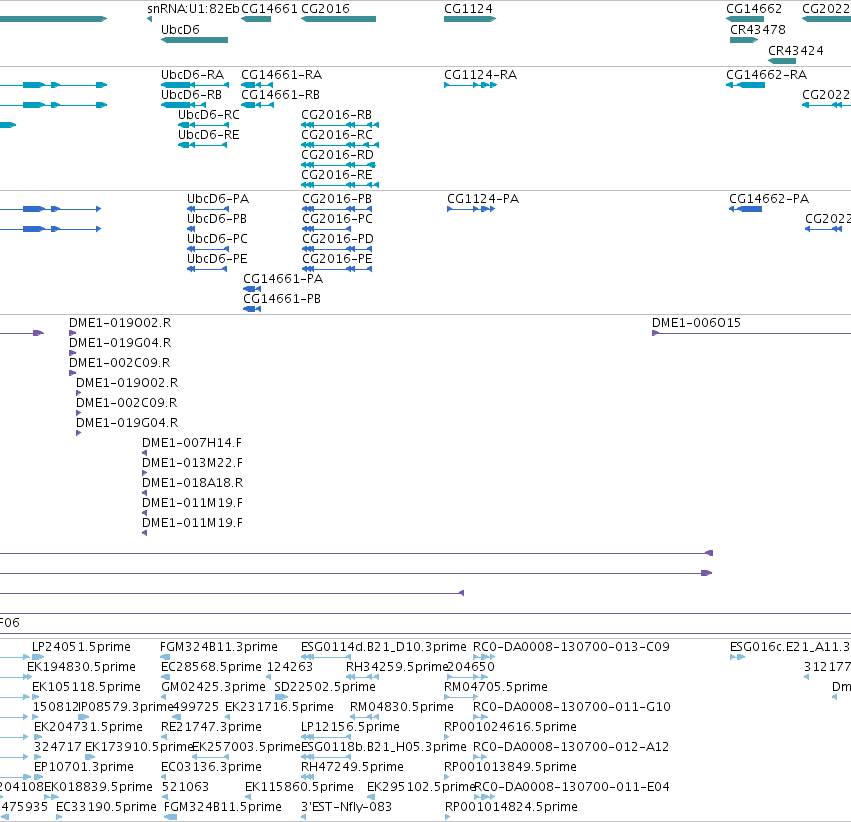
Task: Select the LP24051.5prime EST label
Action: pos(81,647)
